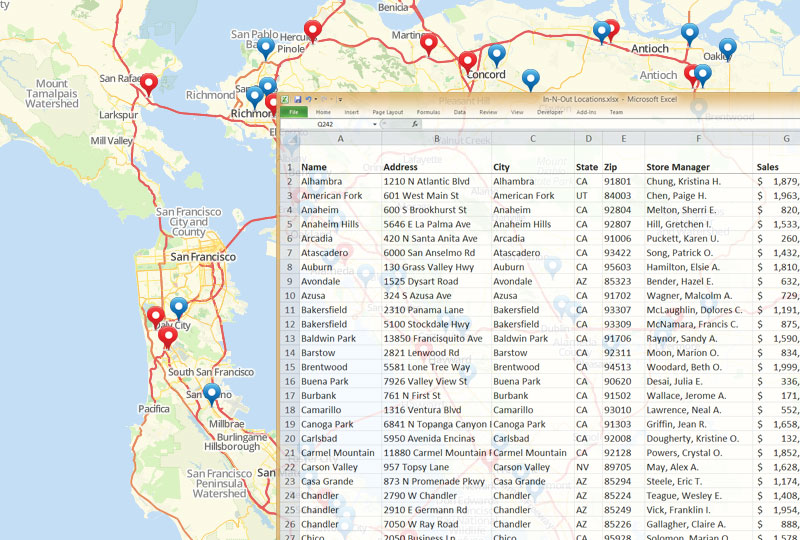The image size is (800, 540).
Task: Click the 'Sales' header cell
Action: click(776, 167)
